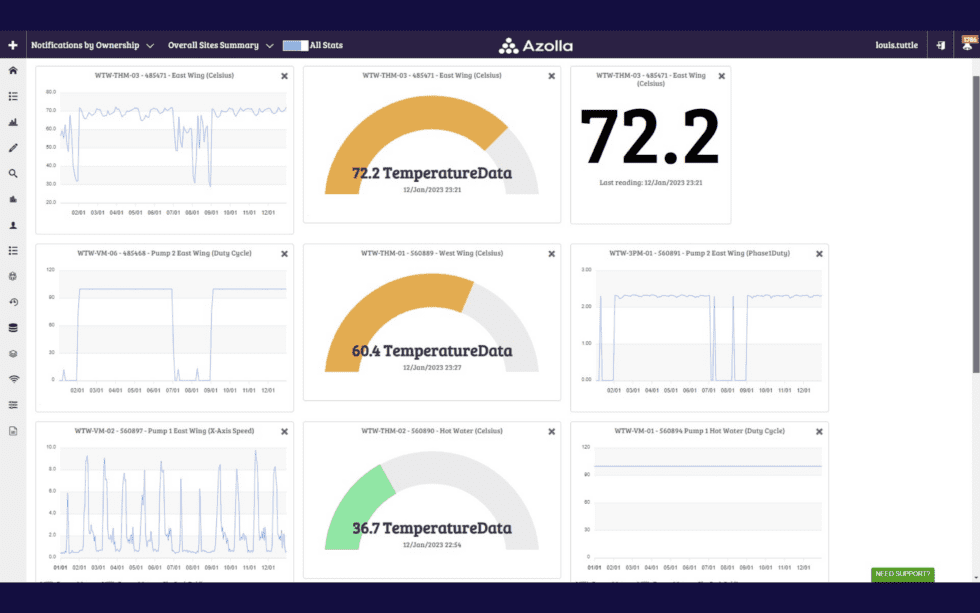Viewport: 980px width, 613px height.
Task: Open the Notifications by Ownership dropdown
Action: (x=85, y=45)
